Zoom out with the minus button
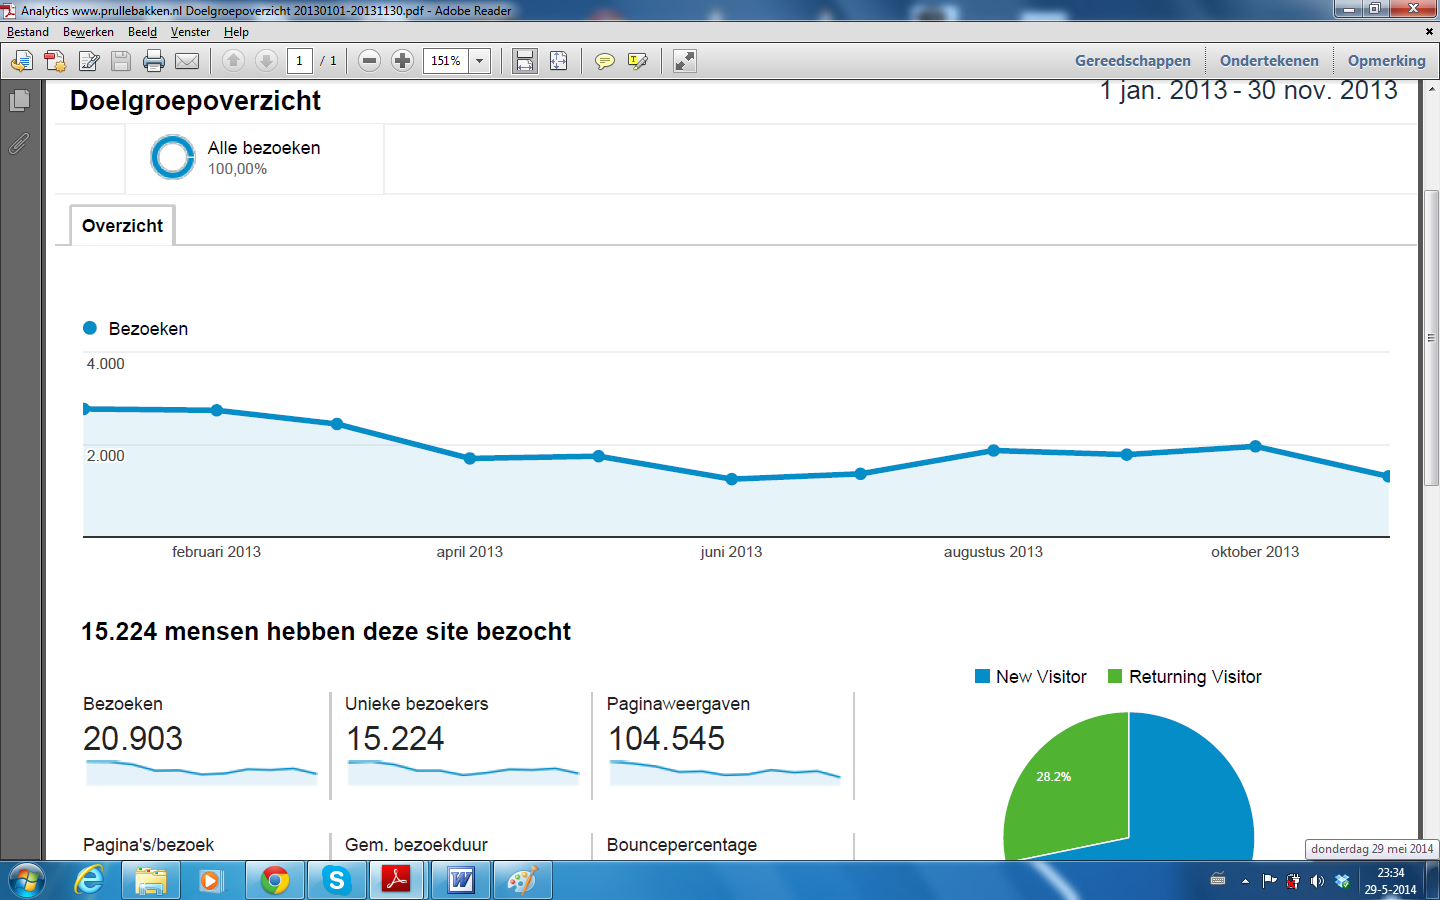This screenshot has width=1440, height=900. [369, 61]
